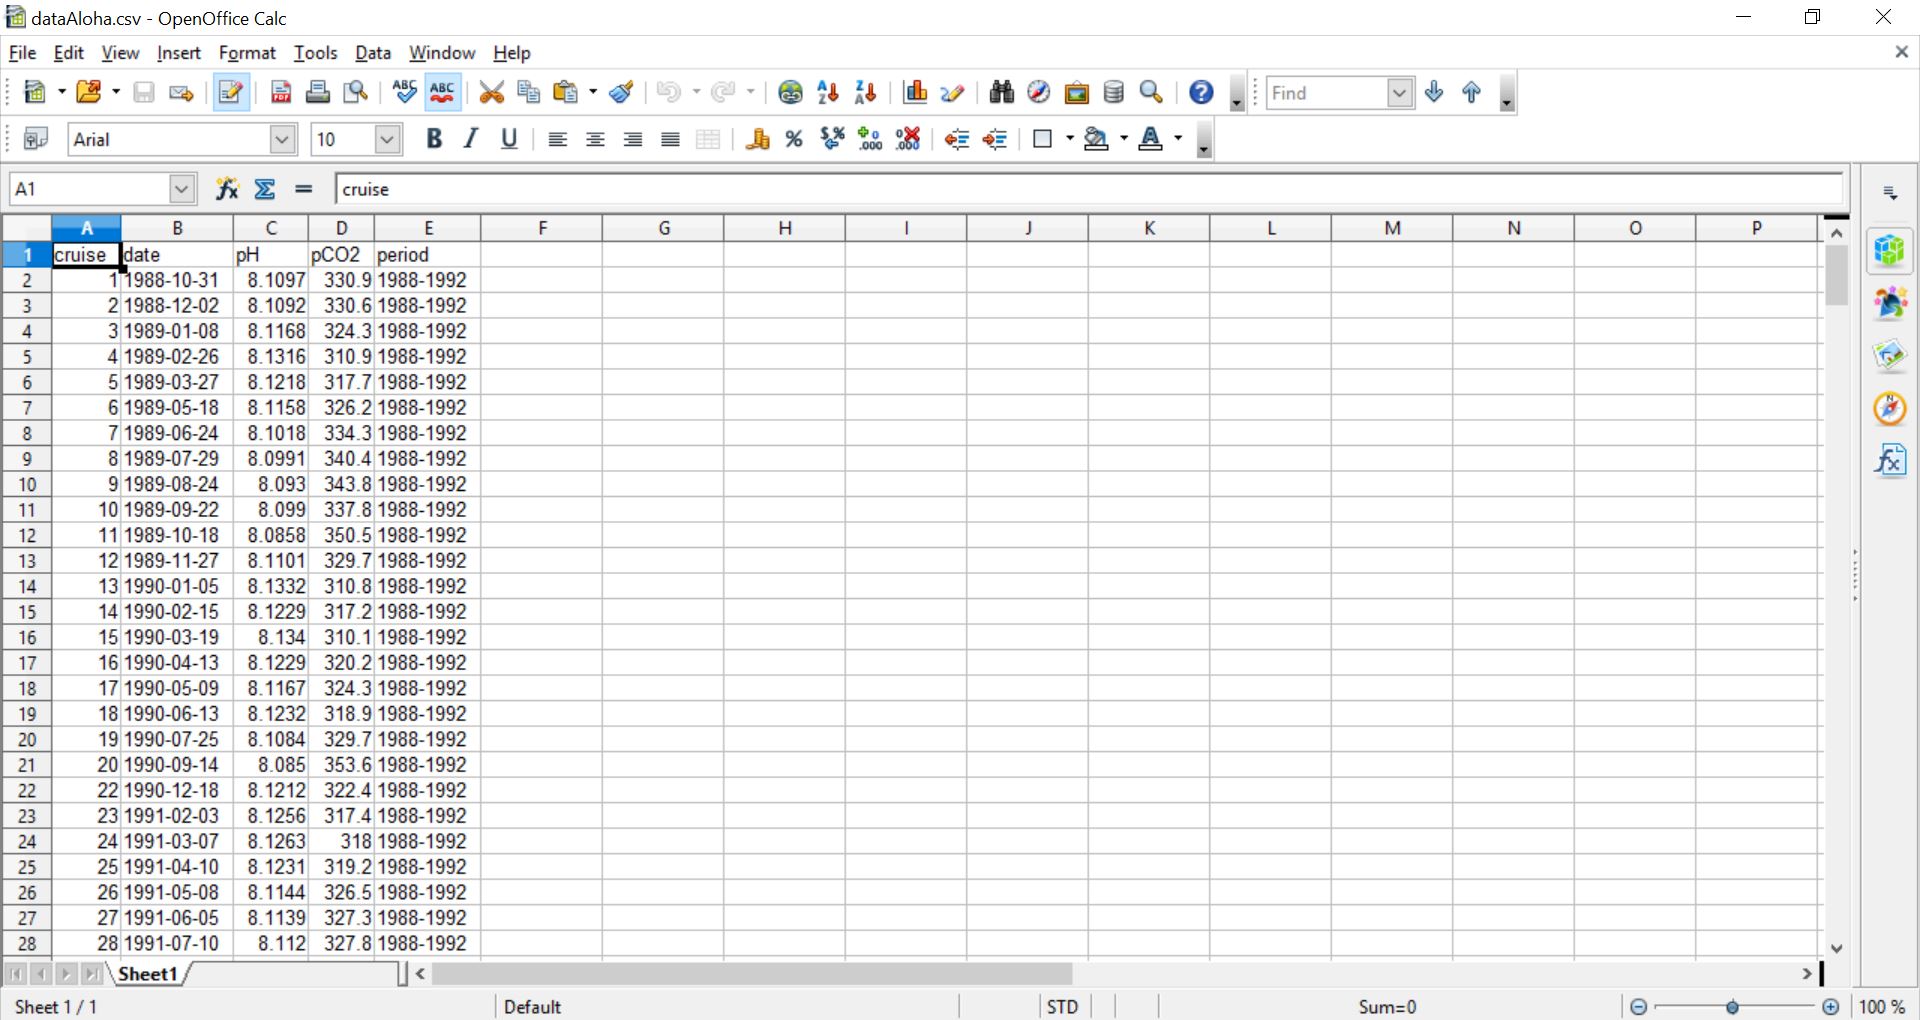The height and width of the screenshot is (1020, 1920).
Task: Expand the Font Size dropdown
Action: [388, 139]
